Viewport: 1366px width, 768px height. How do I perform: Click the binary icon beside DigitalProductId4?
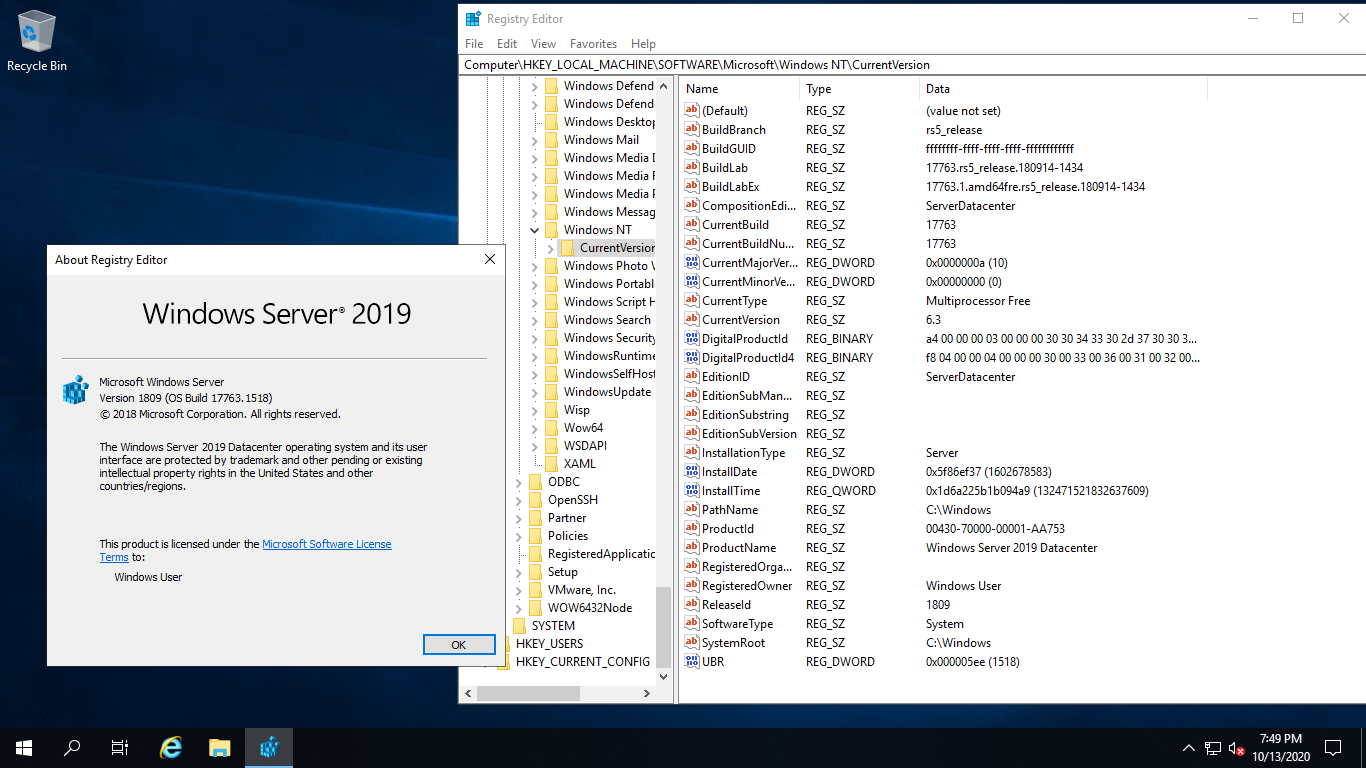692,358
